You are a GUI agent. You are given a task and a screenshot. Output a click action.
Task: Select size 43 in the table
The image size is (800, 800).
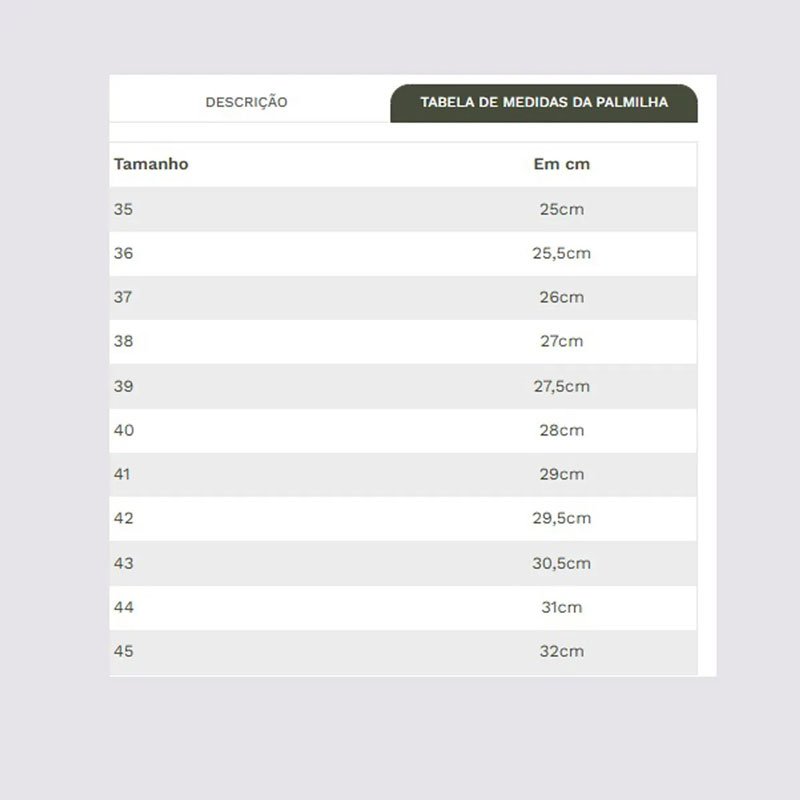pyautogui.click(x=123, y=563)
